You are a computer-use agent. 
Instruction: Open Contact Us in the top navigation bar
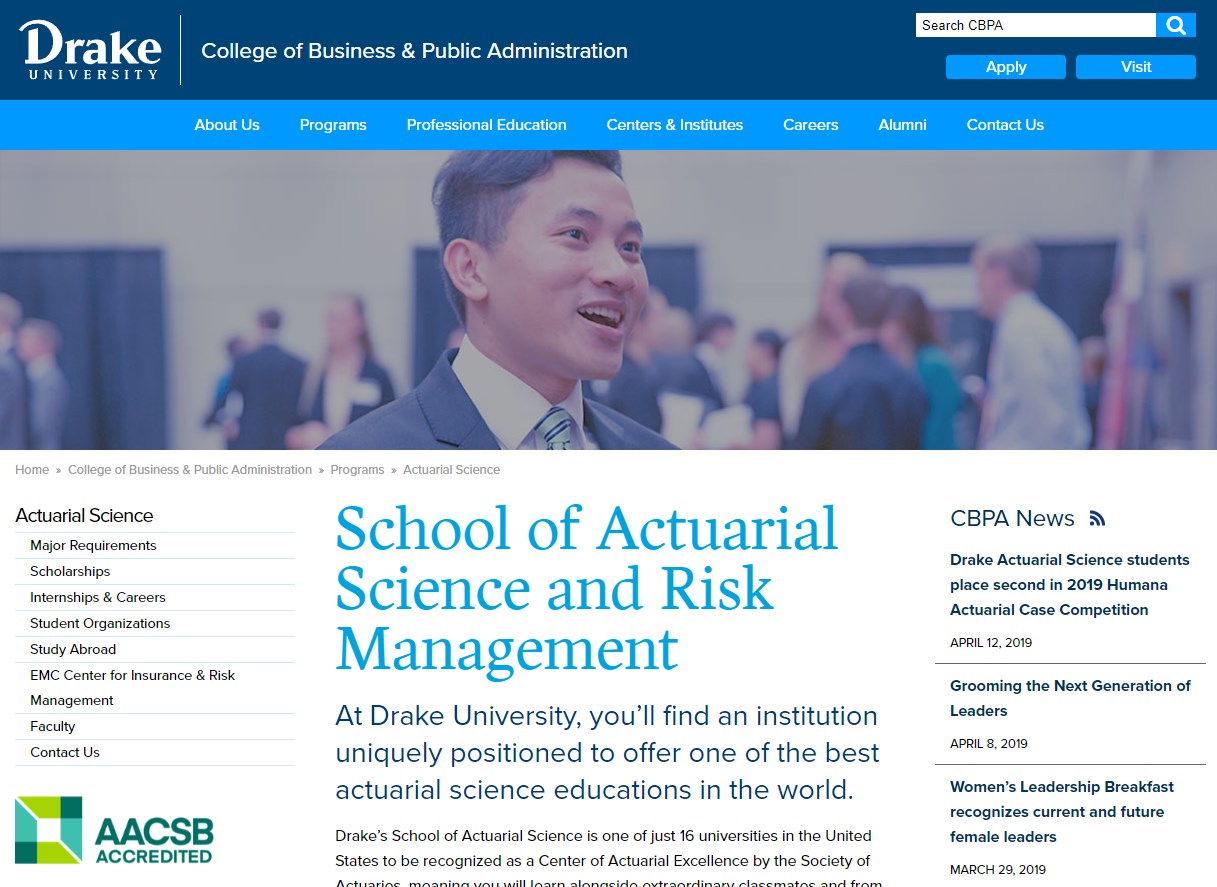(1005, 125)
